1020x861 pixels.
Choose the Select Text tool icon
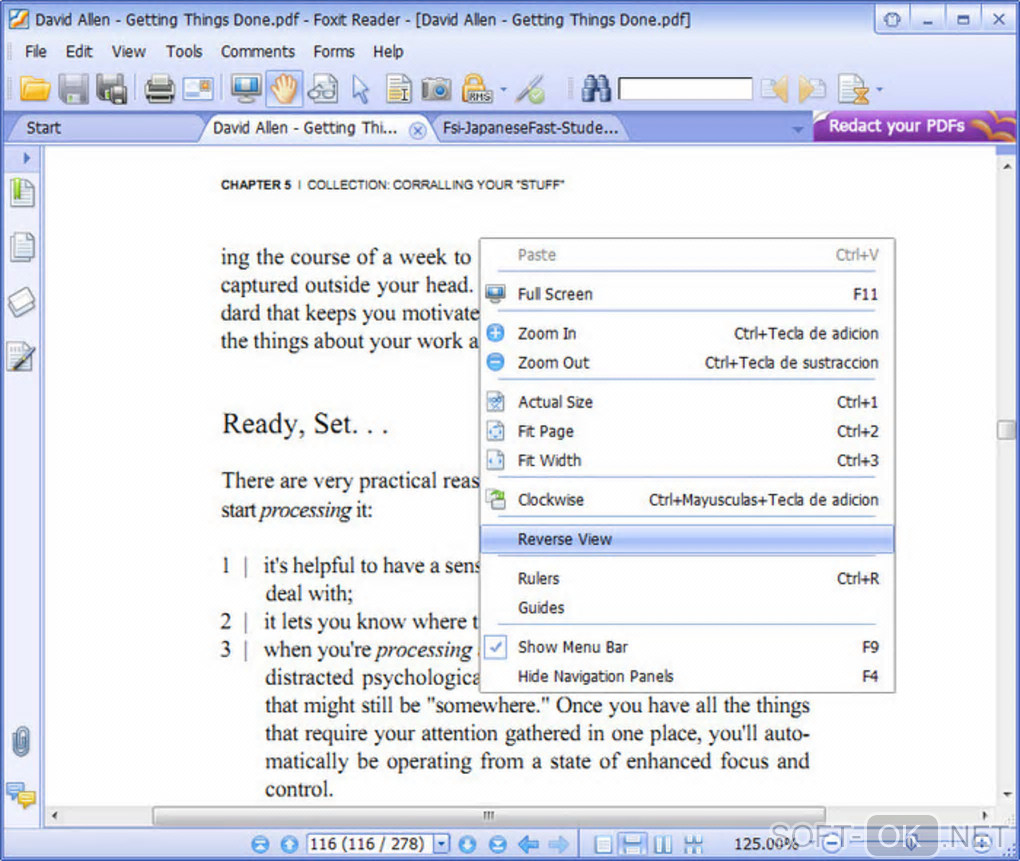398,88
